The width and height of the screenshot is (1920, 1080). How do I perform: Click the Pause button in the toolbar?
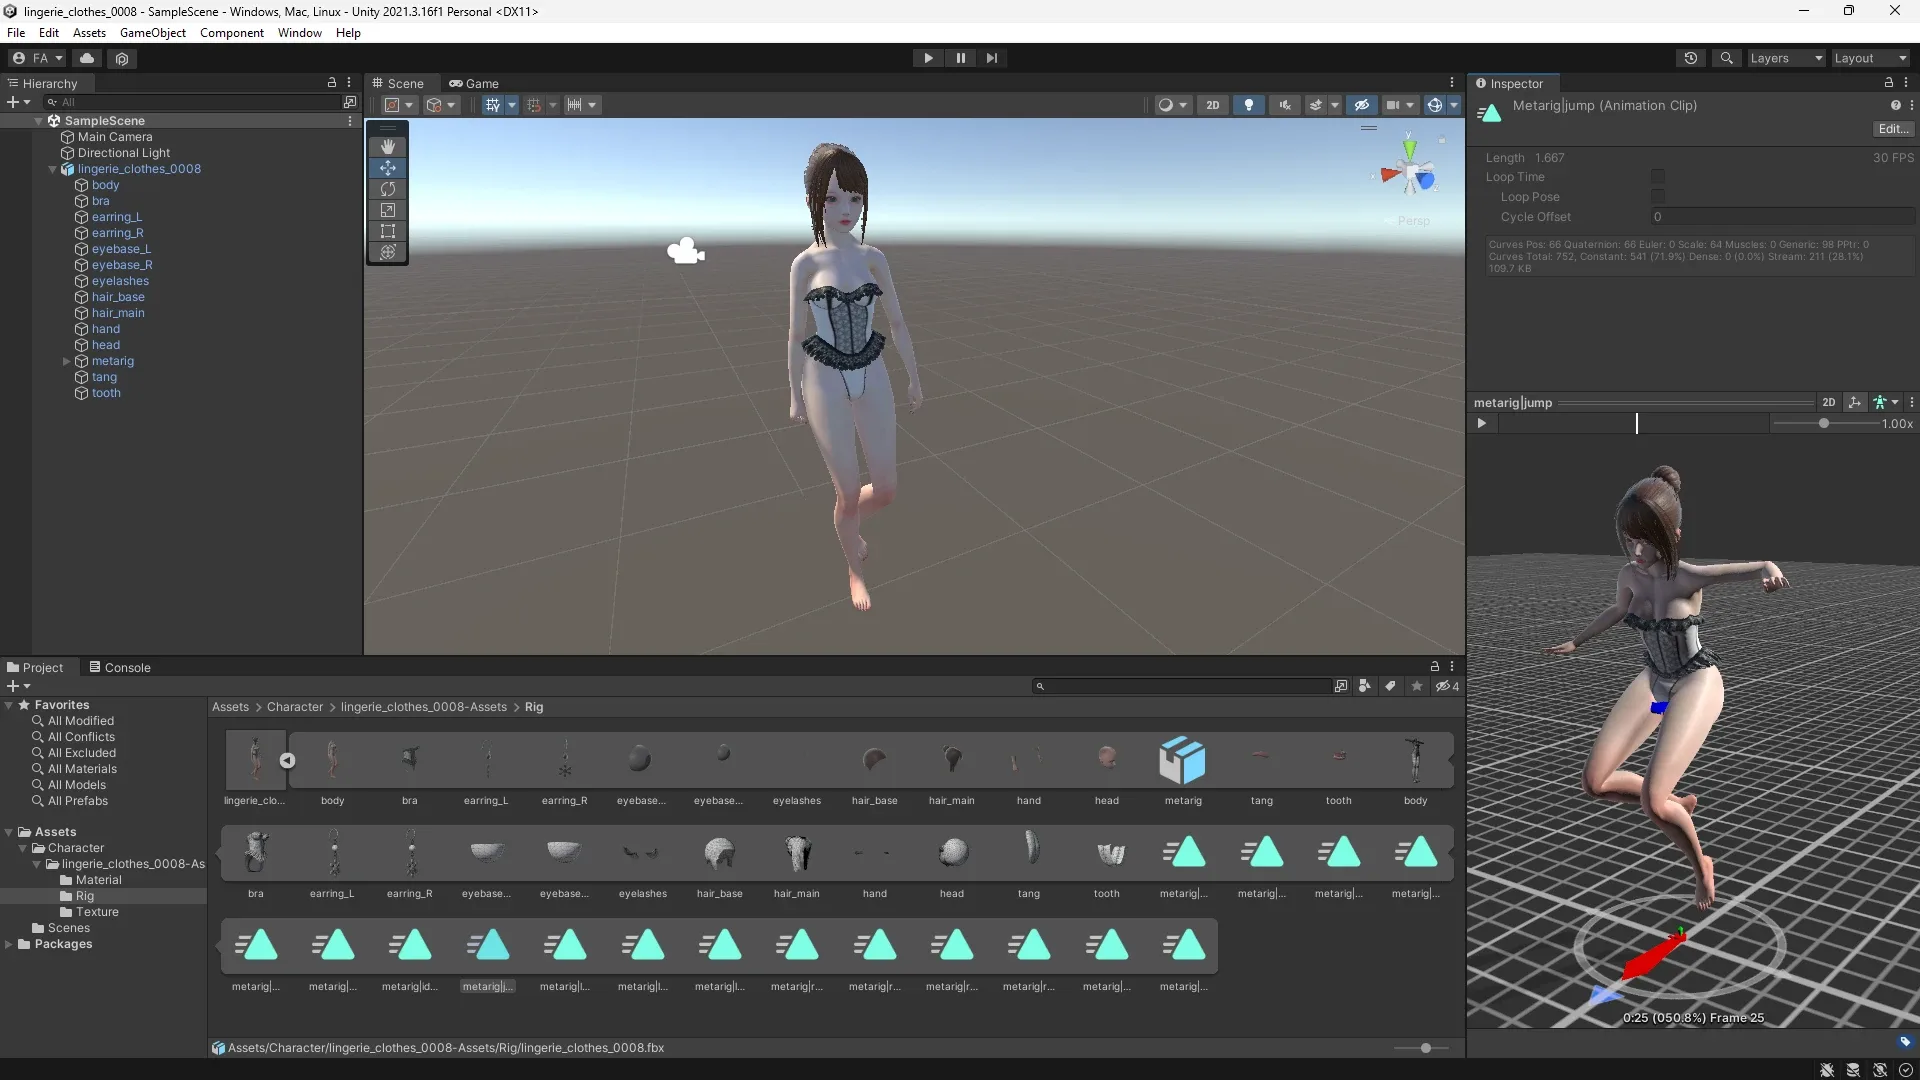coord(959,57)
